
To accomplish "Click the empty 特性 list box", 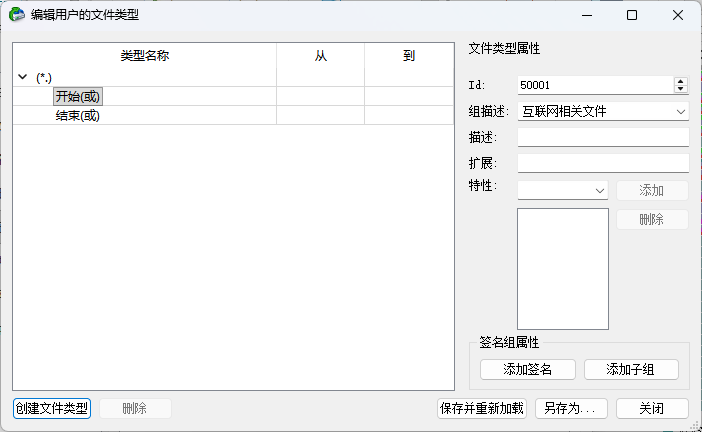I will tap(563, 269).
